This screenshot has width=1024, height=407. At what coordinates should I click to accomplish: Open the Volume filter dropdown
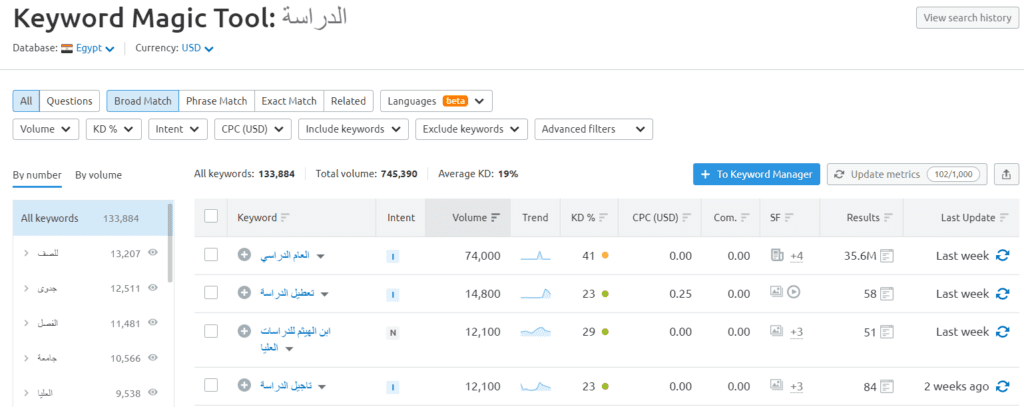click(46, 129)
